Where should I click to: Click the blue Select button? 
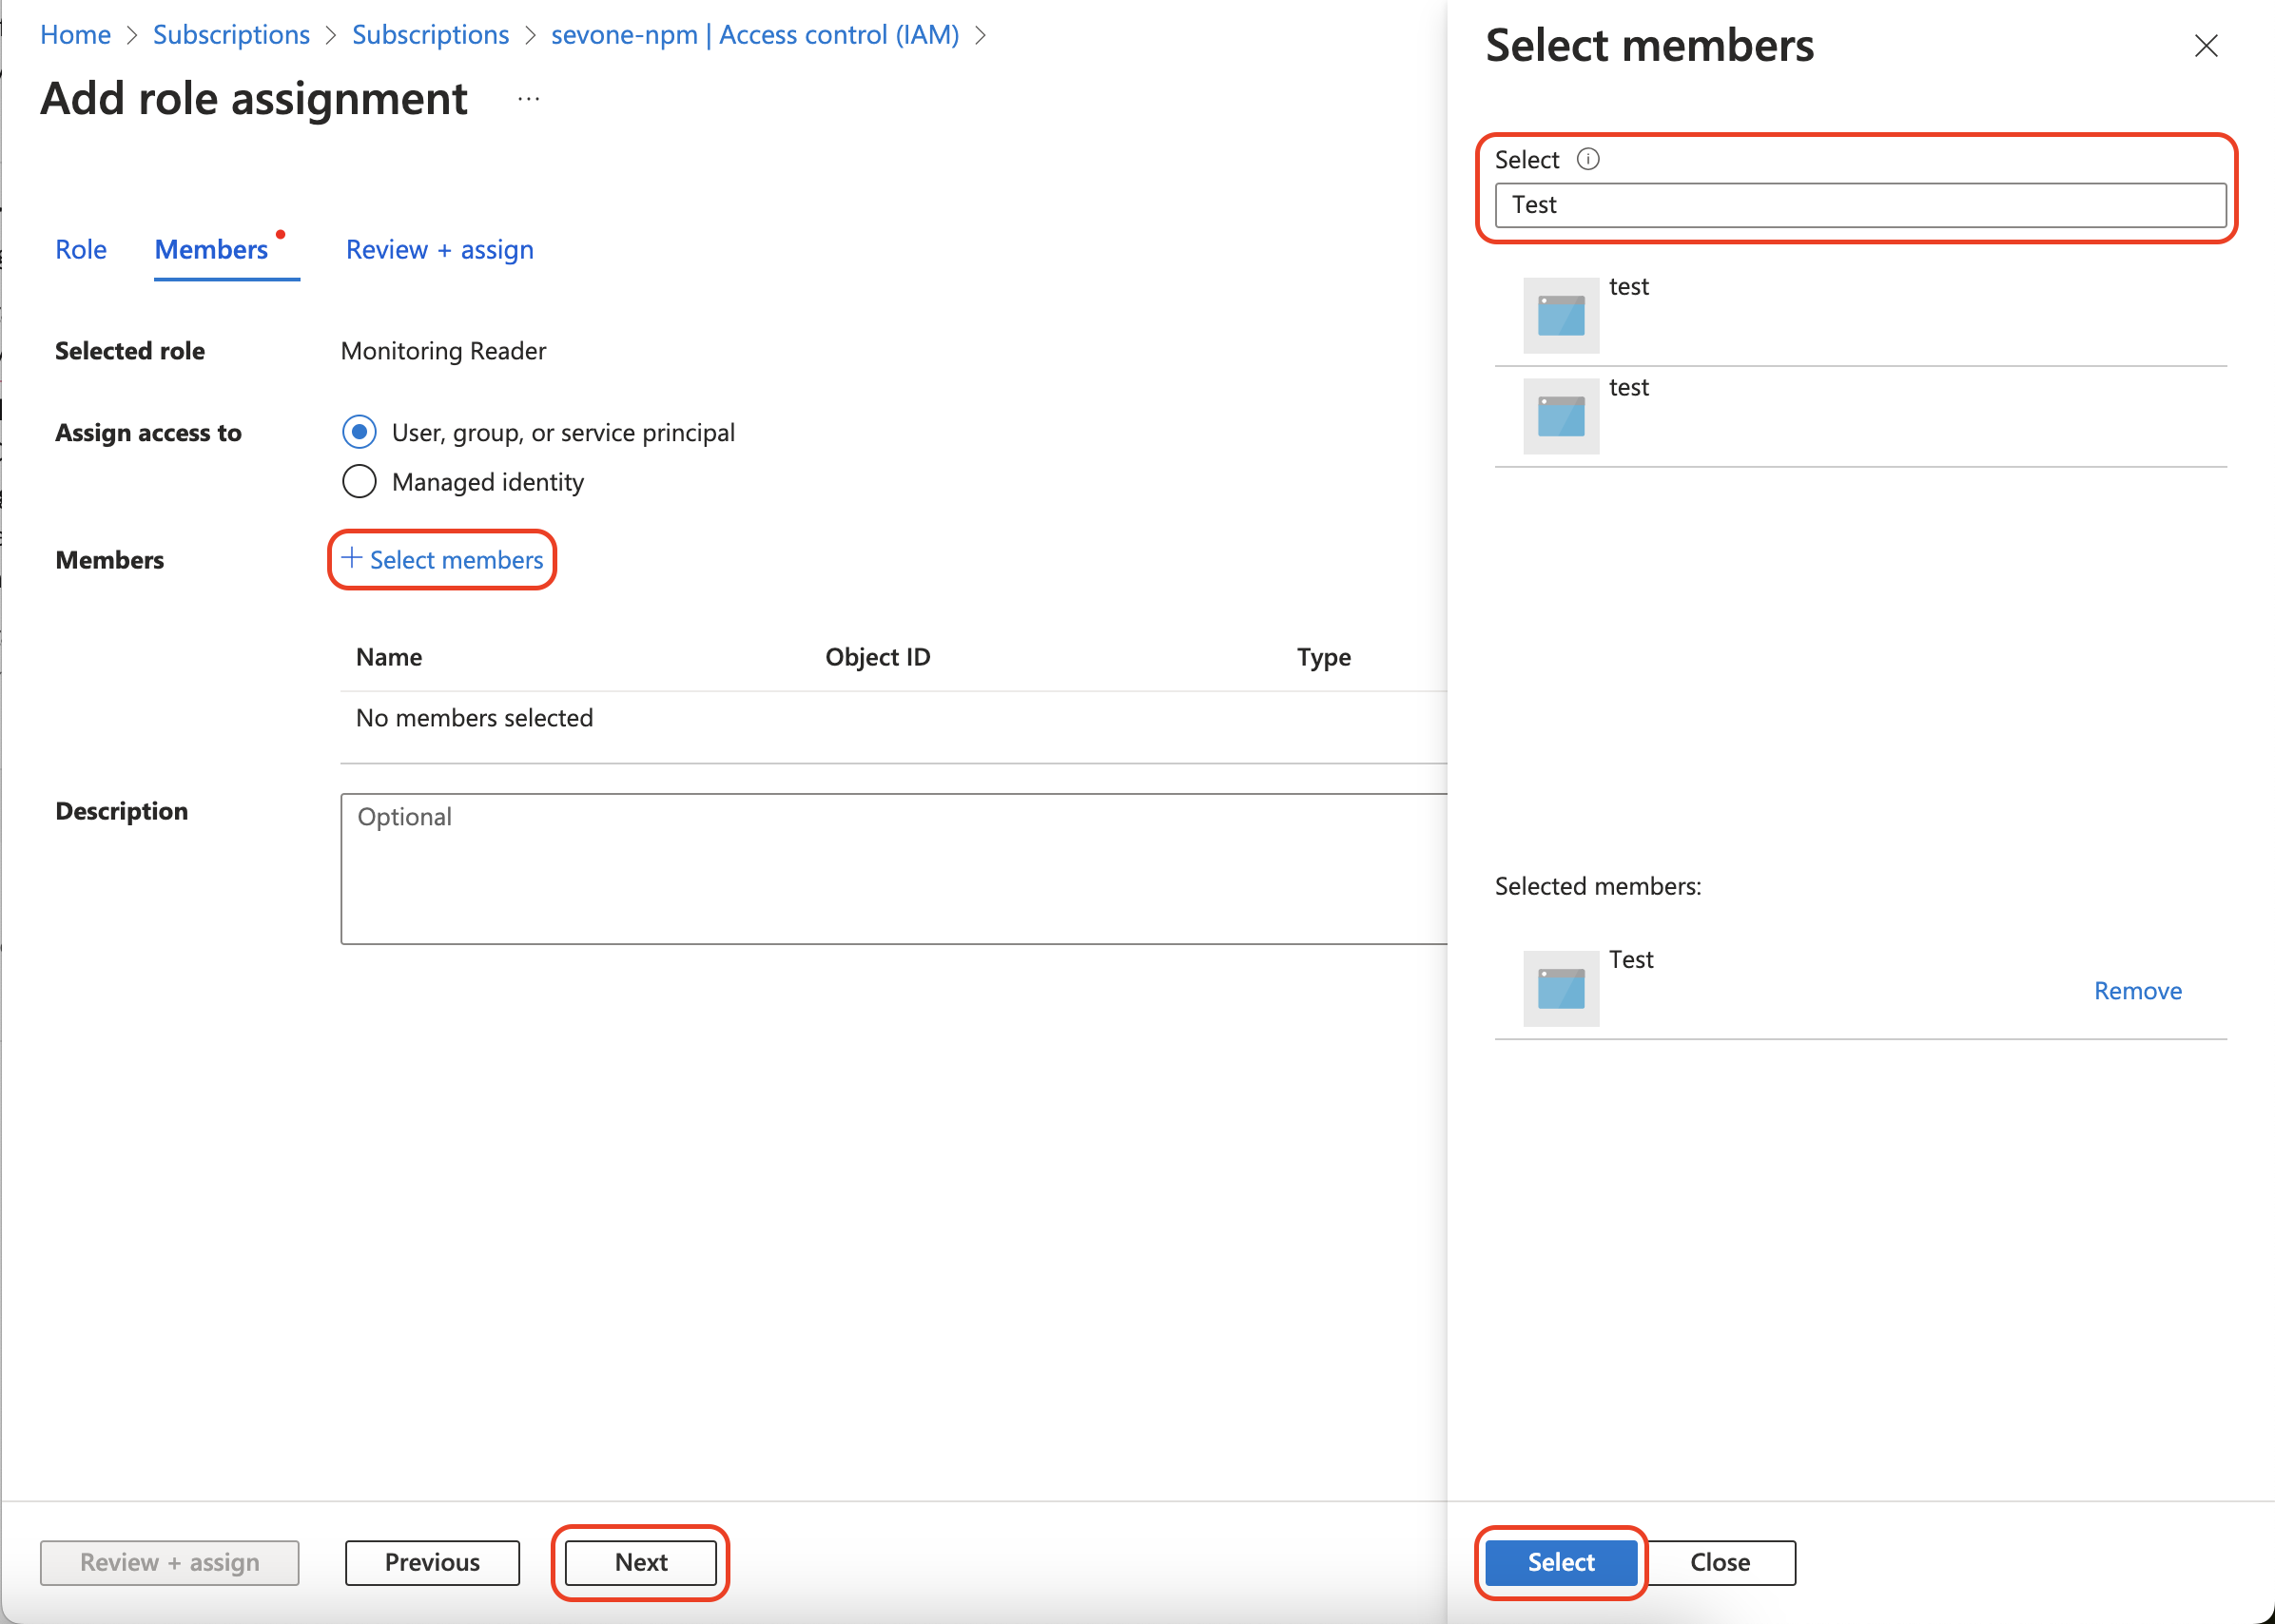click(x=1561, y=1562)
